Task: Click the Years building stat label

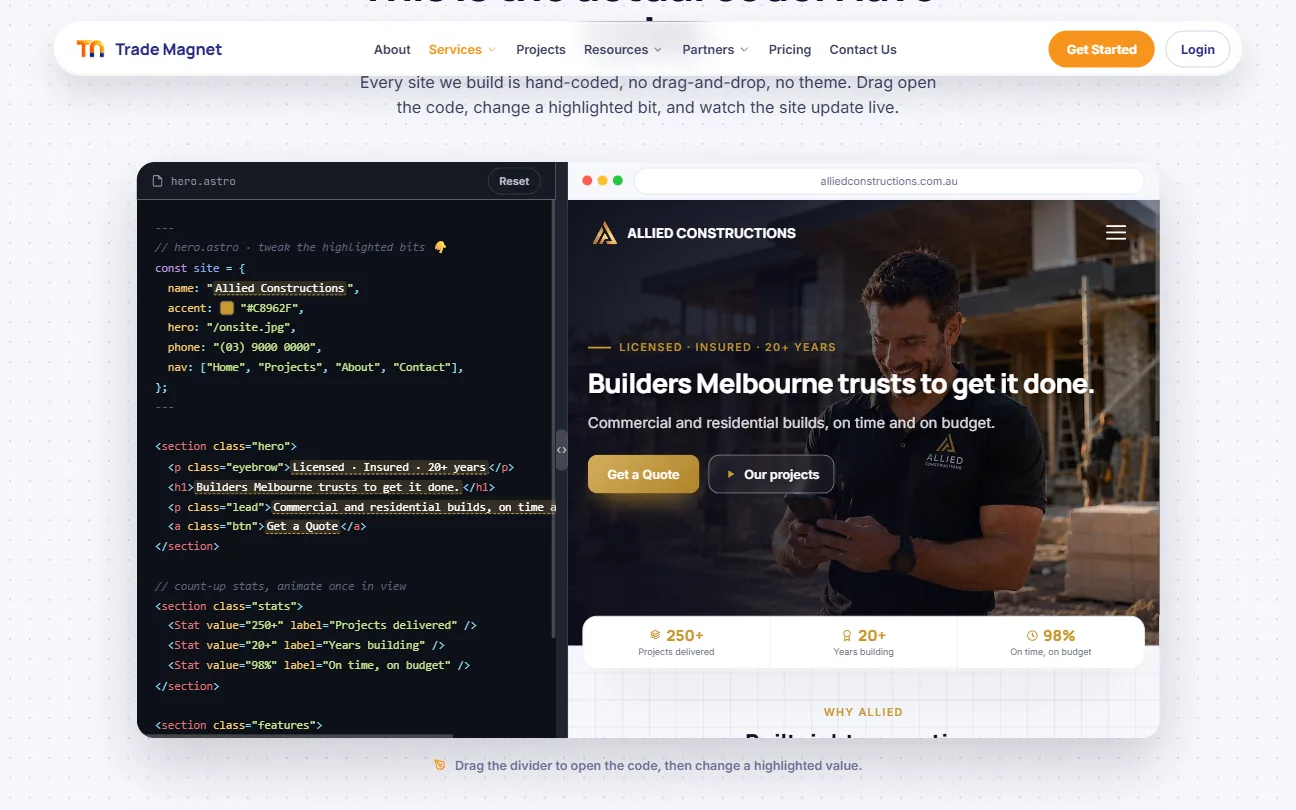Action: pos(863,652)
